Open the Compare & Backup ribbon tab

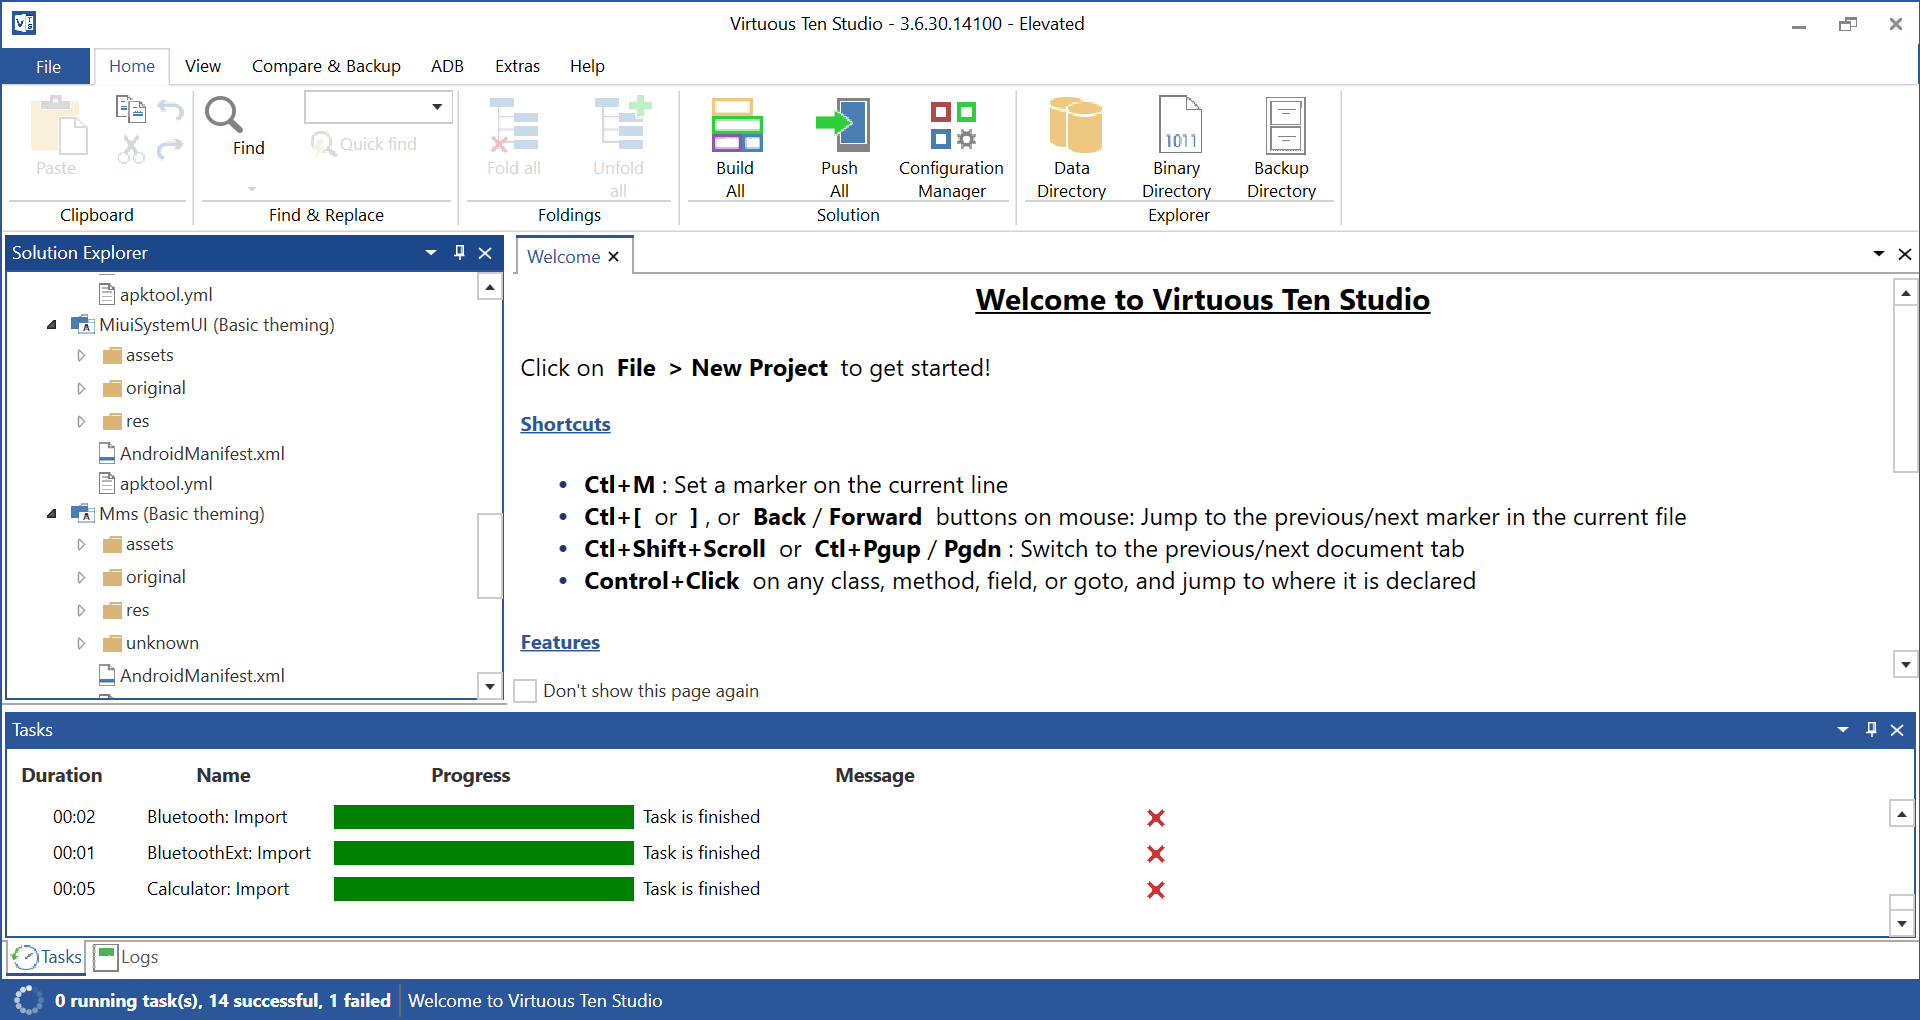coord(326,66)
